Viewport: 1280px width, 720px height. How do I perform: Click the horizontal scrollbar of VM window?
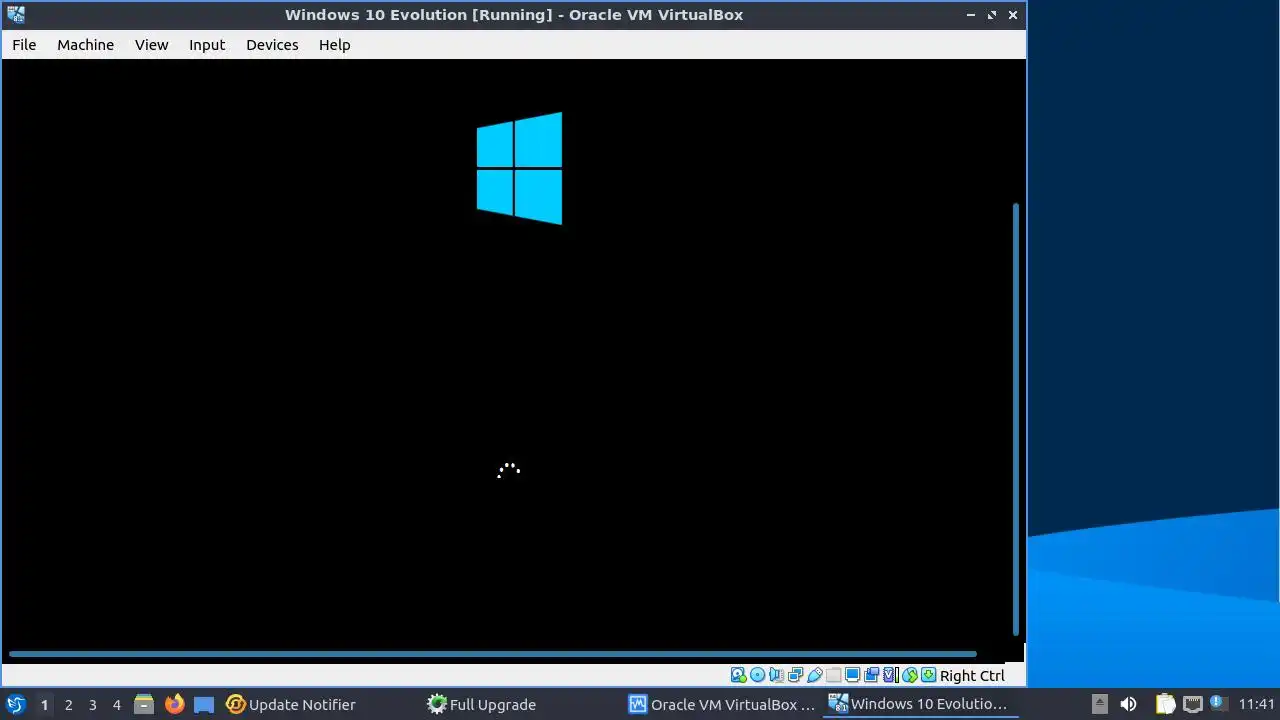coord(493,654)
